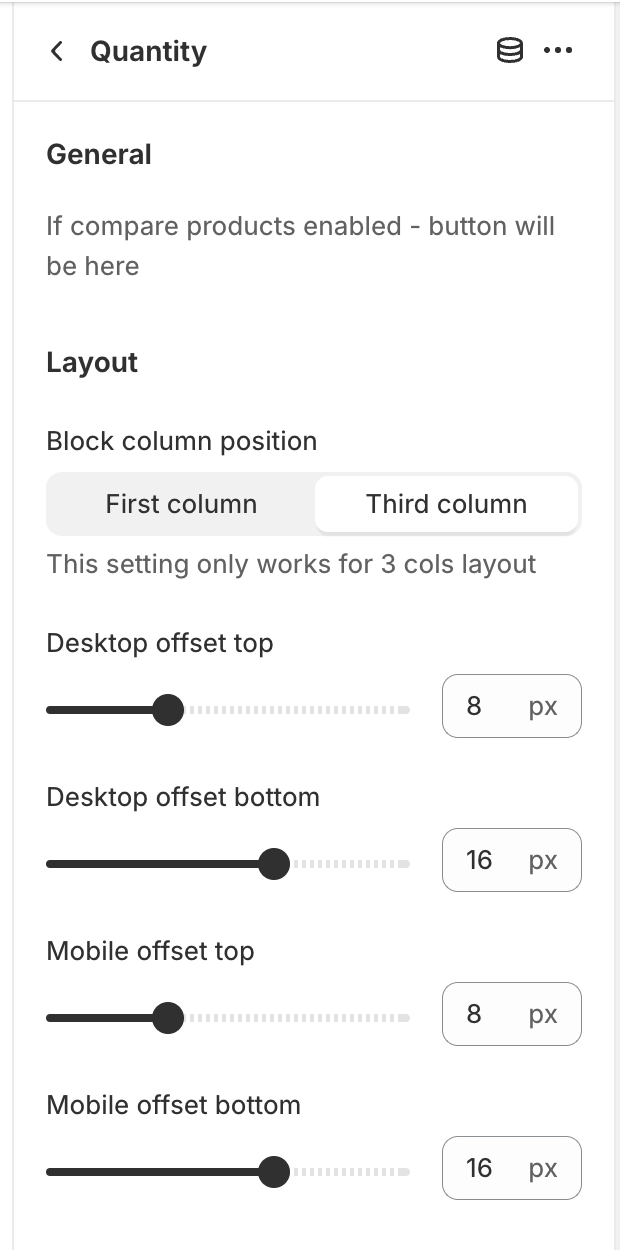
Task: Click the Desktop offset bottom slider handle
Action: tap(273, 864)
